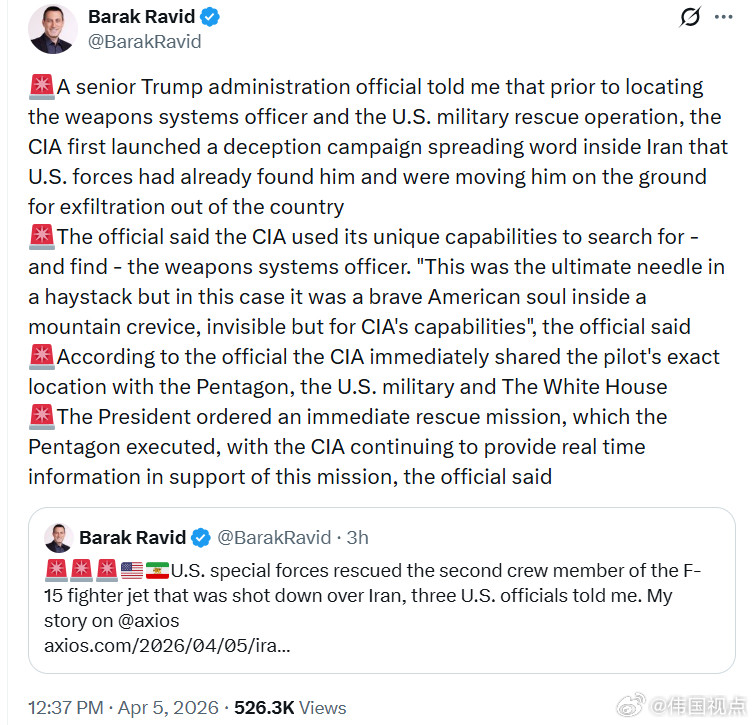
Task: Click the US flag emoji in quoted post
Action: click(132, 572)
